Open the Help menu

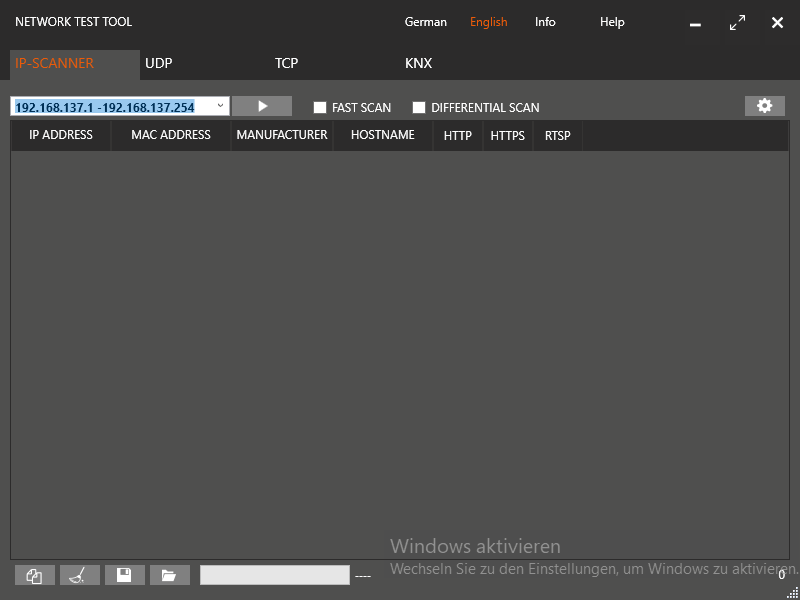[612, 22]
